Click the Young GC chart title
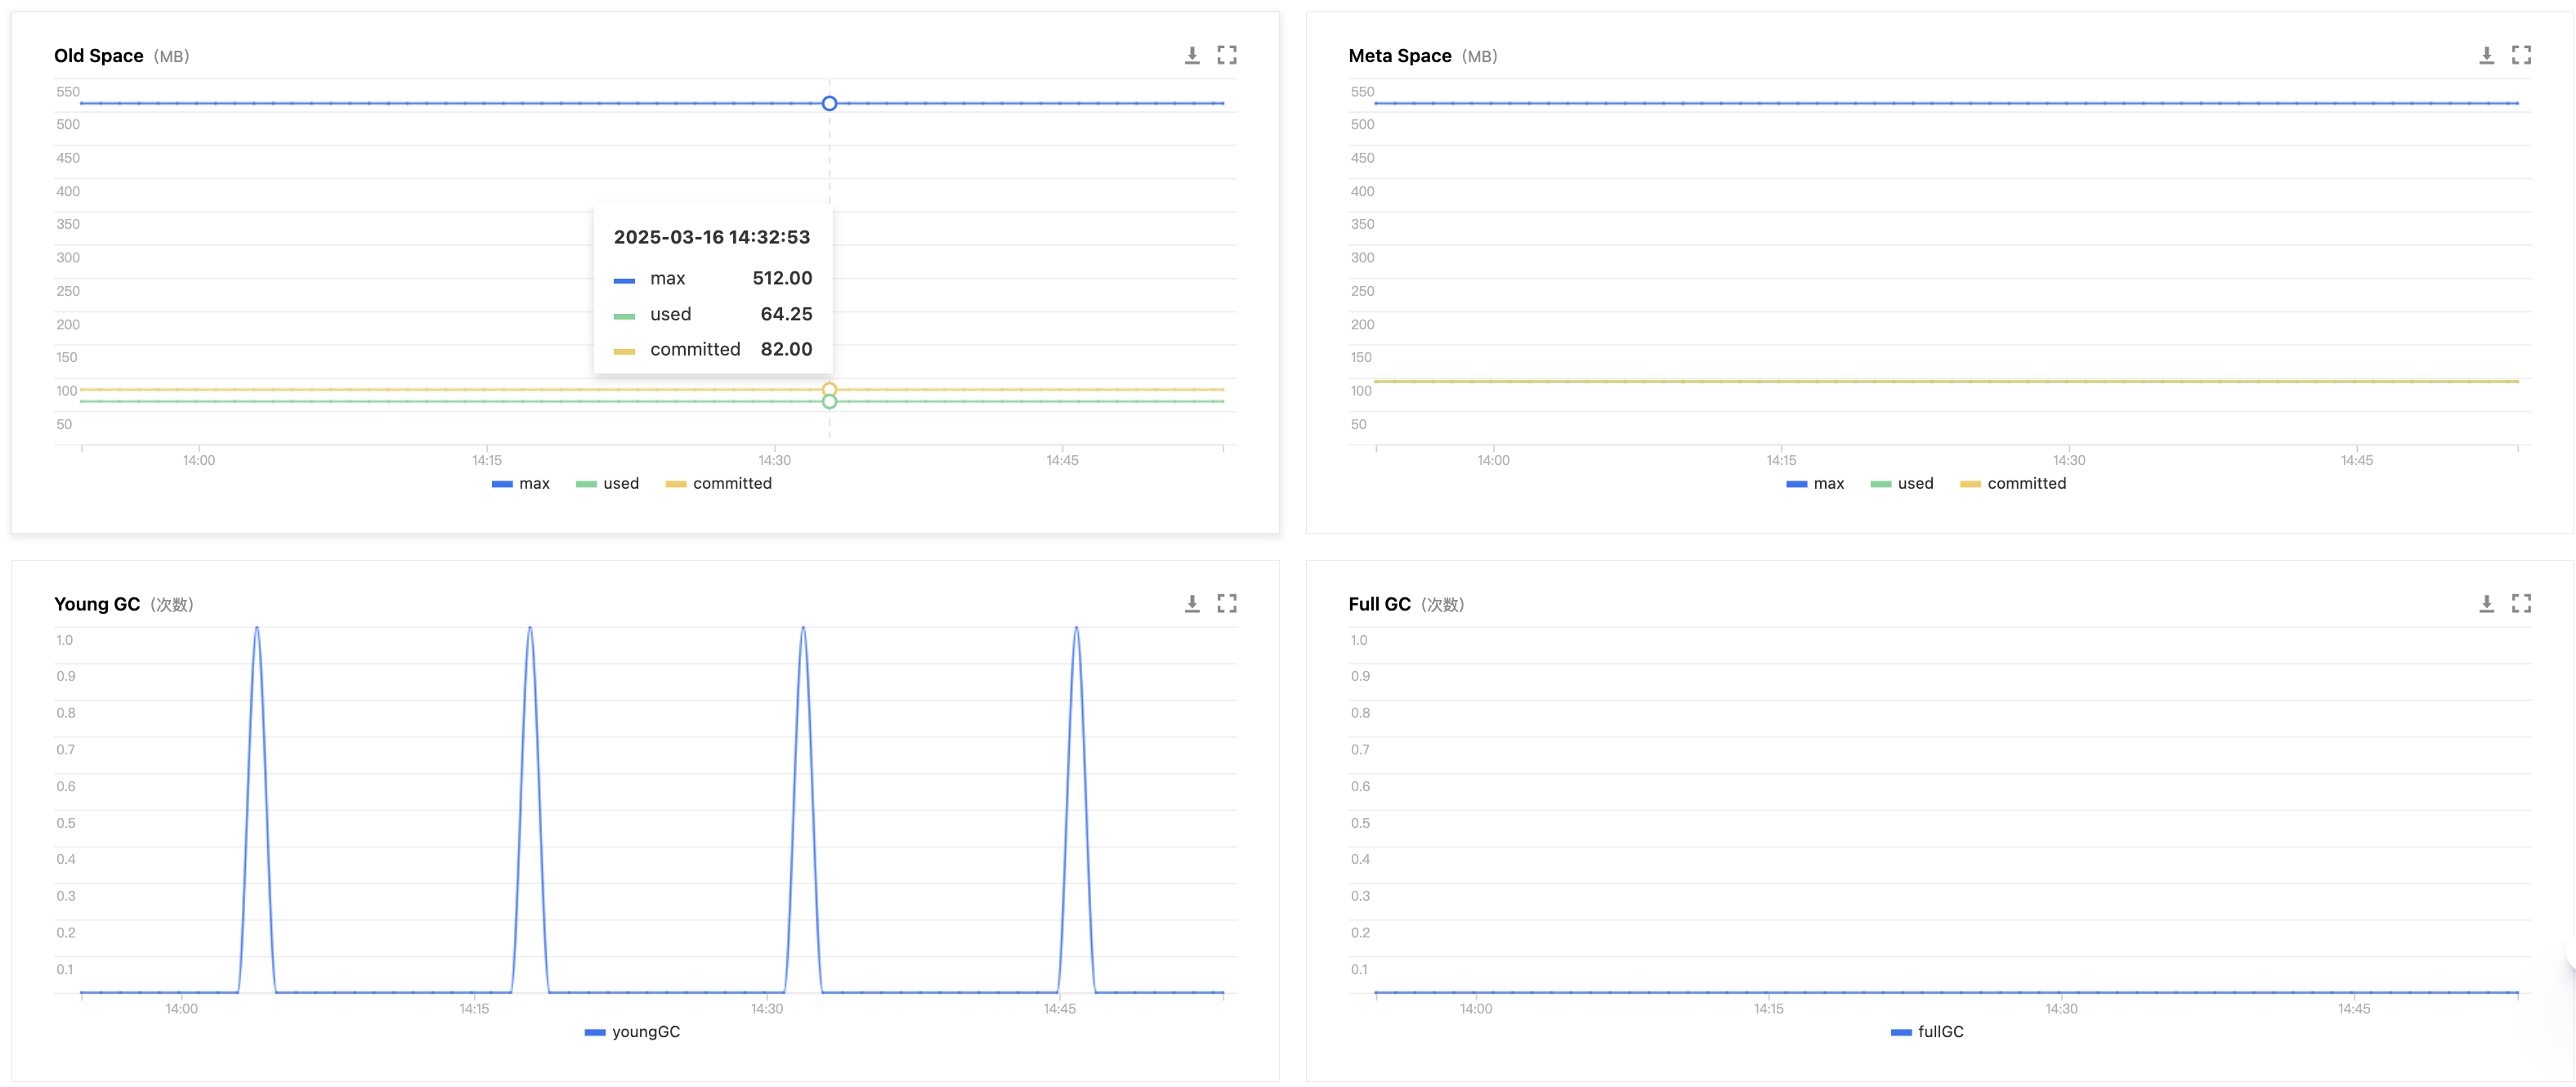This screenshot has width=2576, height=1087. 97,604
